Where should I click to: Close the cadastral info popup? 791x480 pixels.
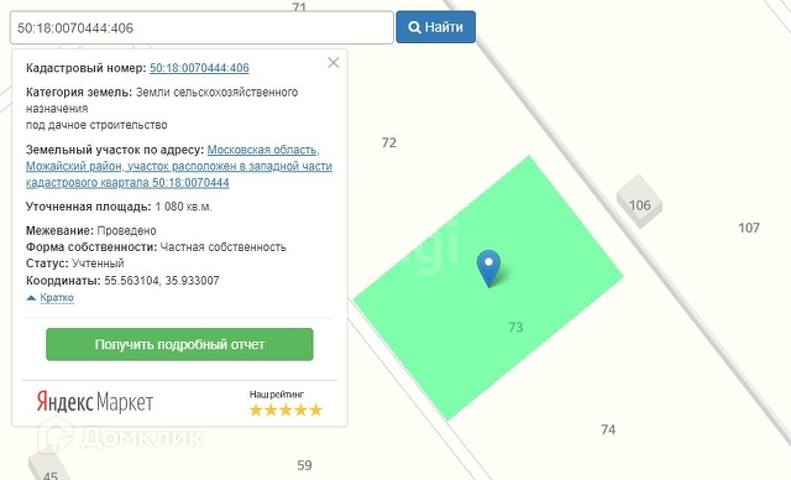coord(333,63)
